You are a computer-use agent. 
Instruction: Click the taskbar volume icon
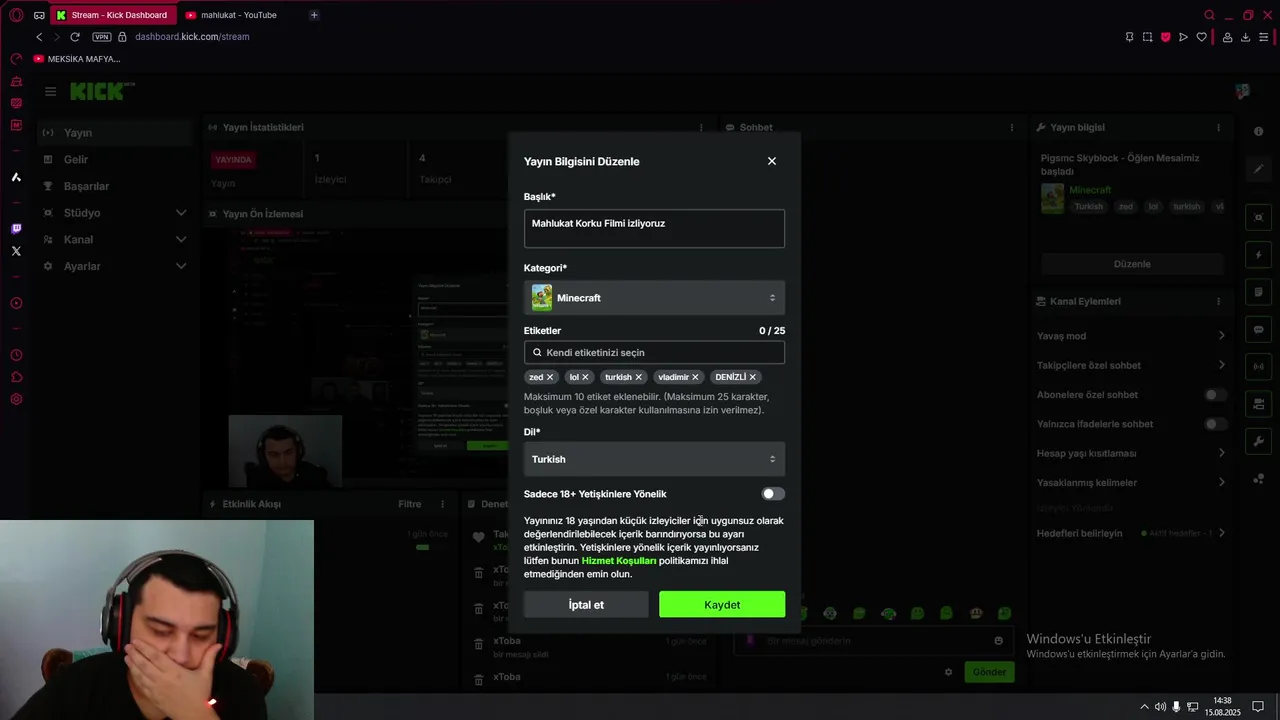[x=1160, y=707]
